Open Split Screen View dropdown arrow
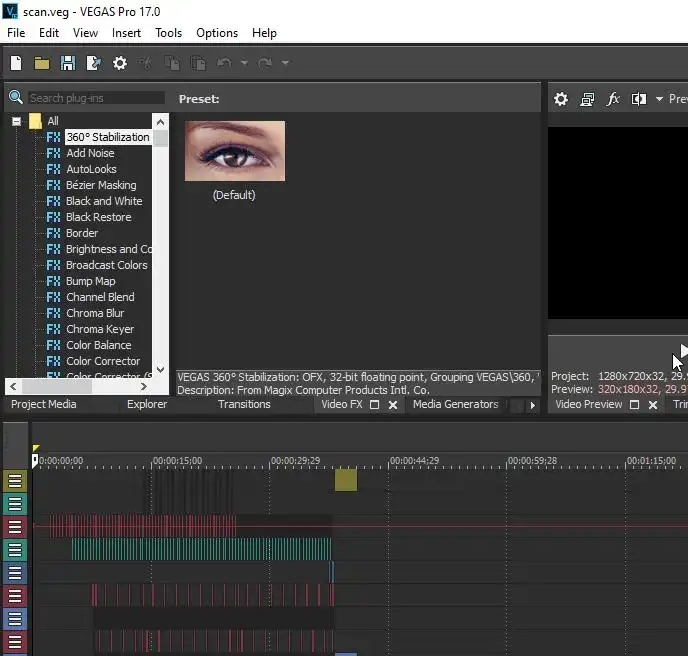688x656 pixels. click(x=659, y=99)
